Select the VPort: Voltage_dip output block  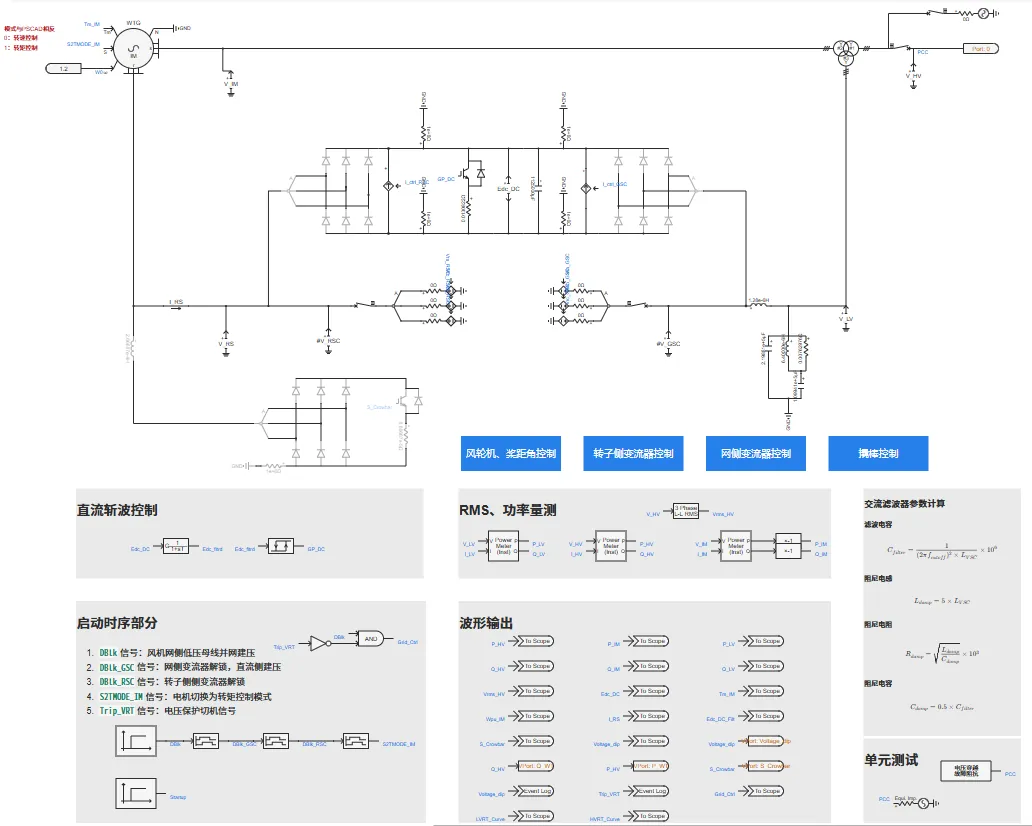[765, 741]
